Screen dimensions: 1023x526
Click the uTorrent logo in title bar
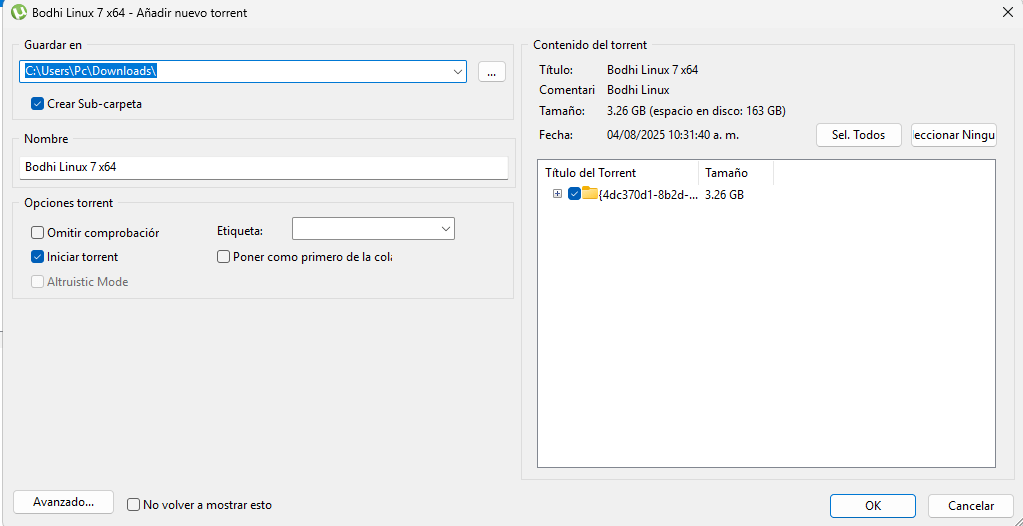(x=18, y=13)
